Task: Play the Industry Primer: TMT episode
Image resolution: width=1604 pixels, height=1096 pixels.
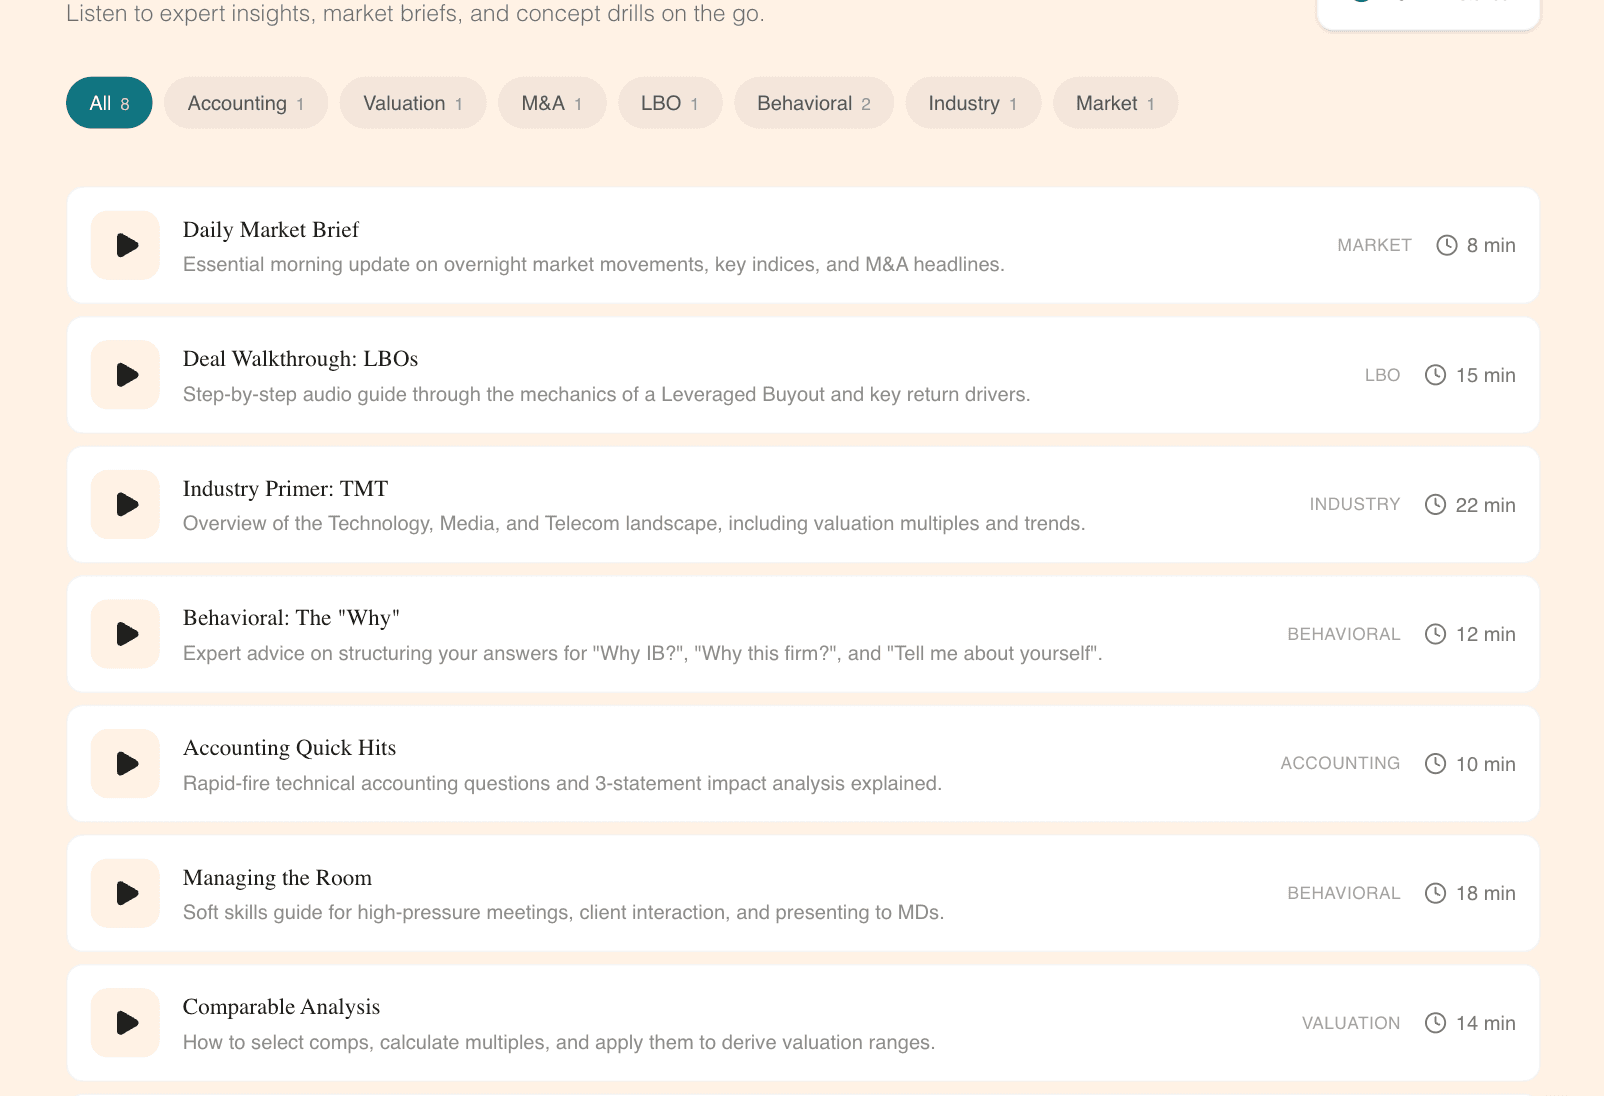Action: click(x=125, y=504)
